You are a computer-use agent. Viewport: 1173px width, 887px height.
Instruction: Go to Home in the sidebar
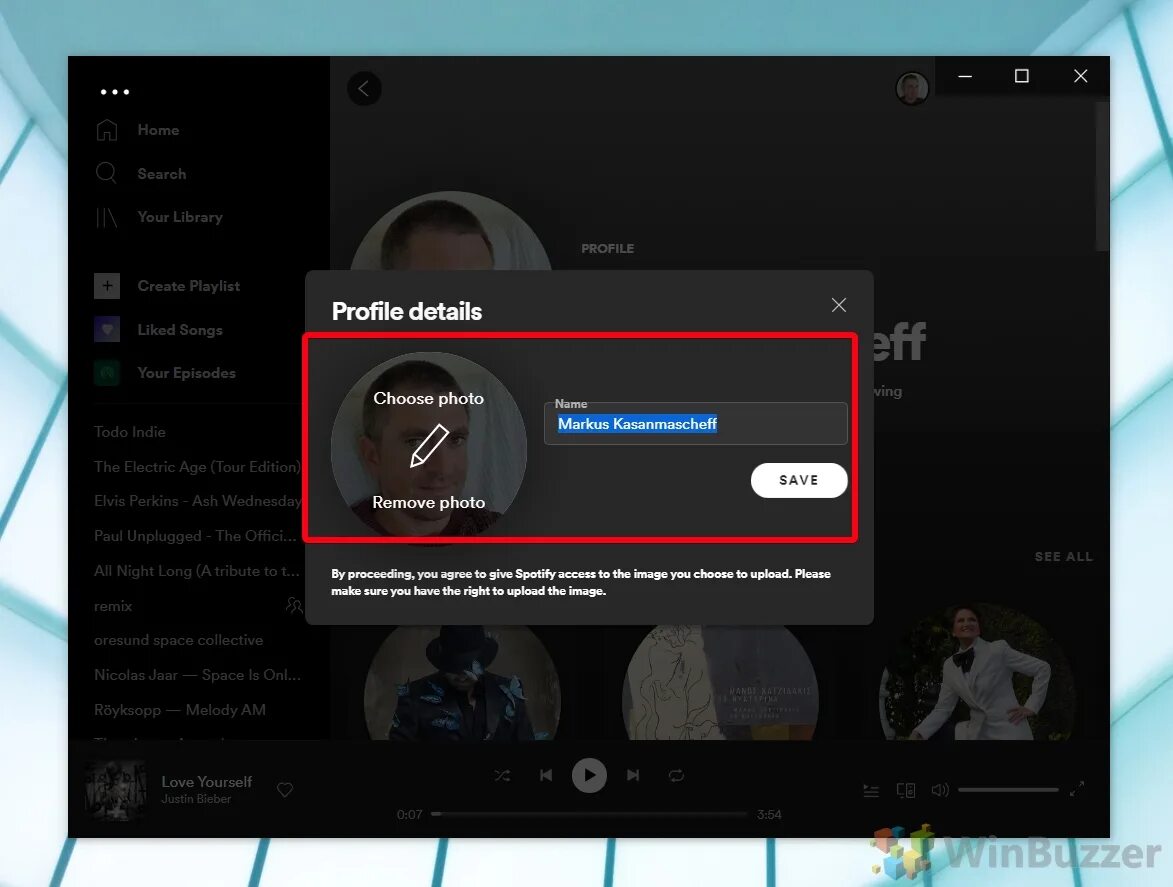click(158, 130)
